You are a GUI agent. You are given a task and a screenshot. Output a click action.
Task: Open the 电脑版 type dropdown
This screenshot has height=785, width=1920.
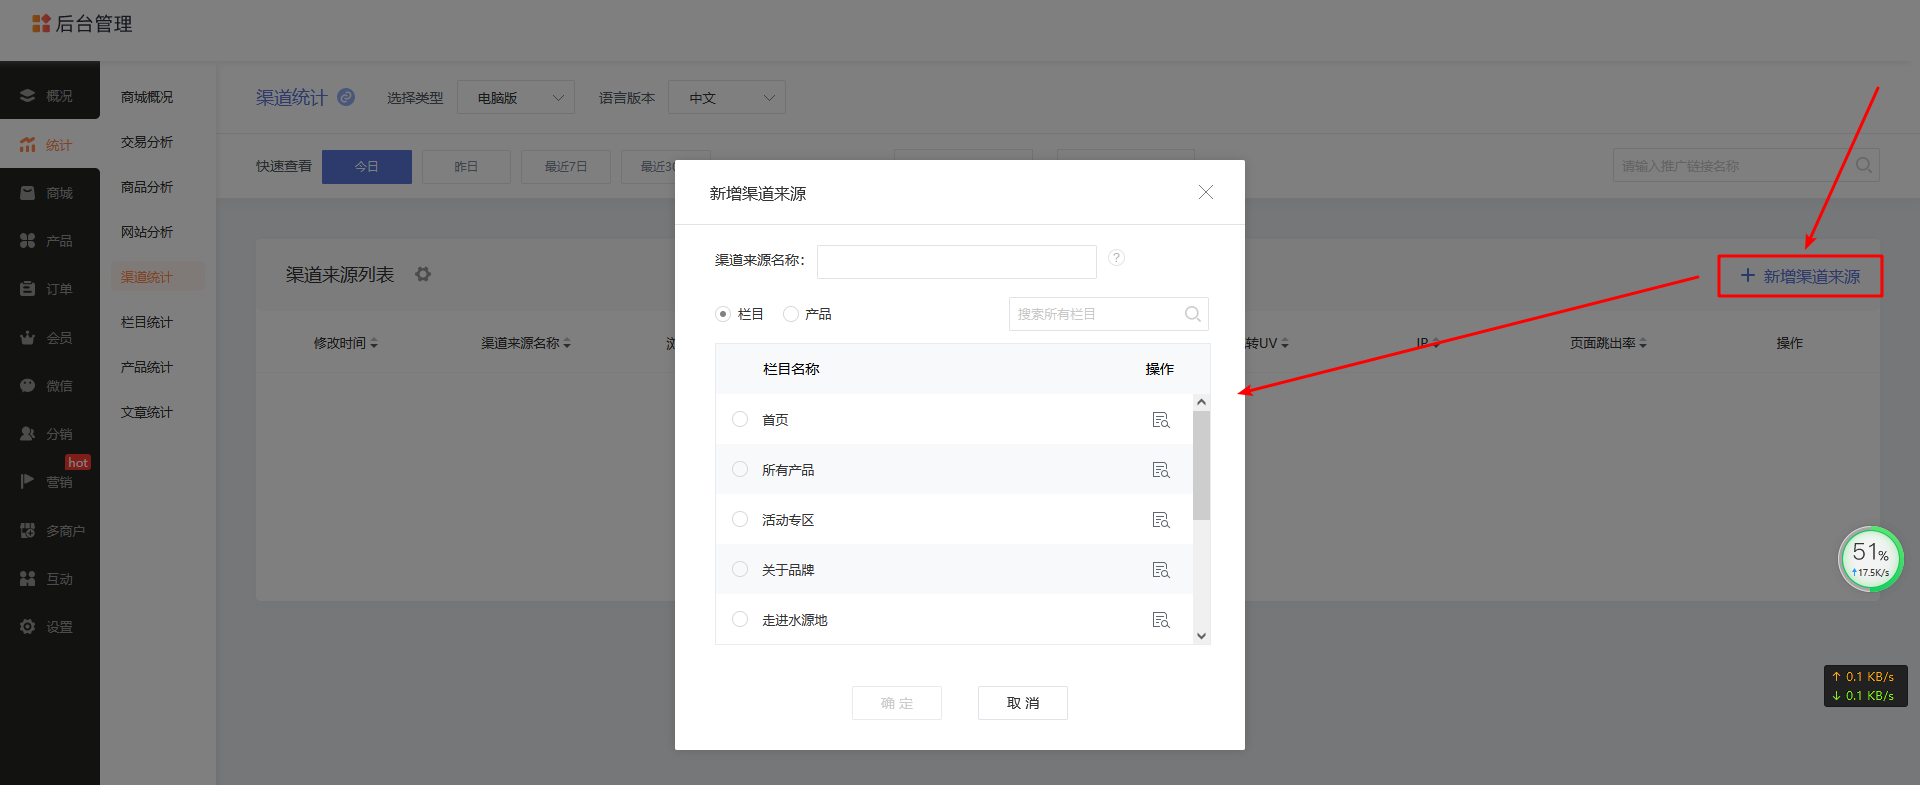click(516, 97)
